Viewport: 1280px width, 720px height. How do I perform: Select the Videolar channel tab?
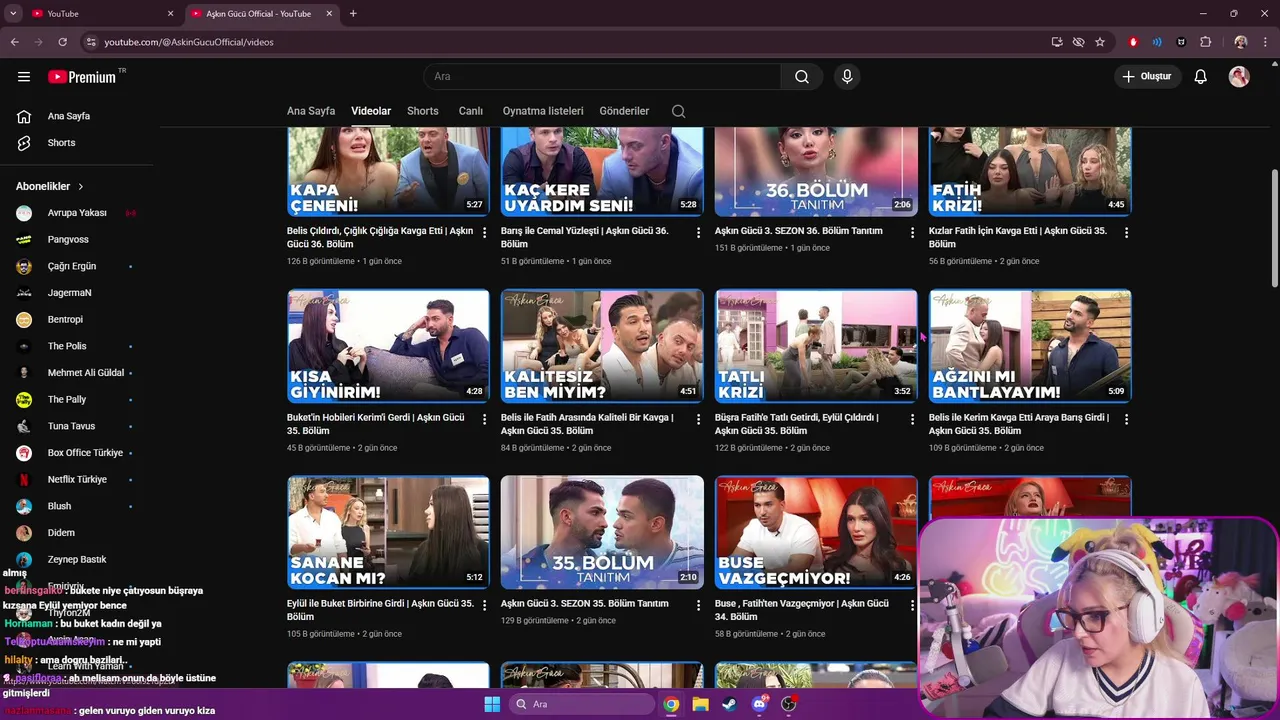pos(371,111)
